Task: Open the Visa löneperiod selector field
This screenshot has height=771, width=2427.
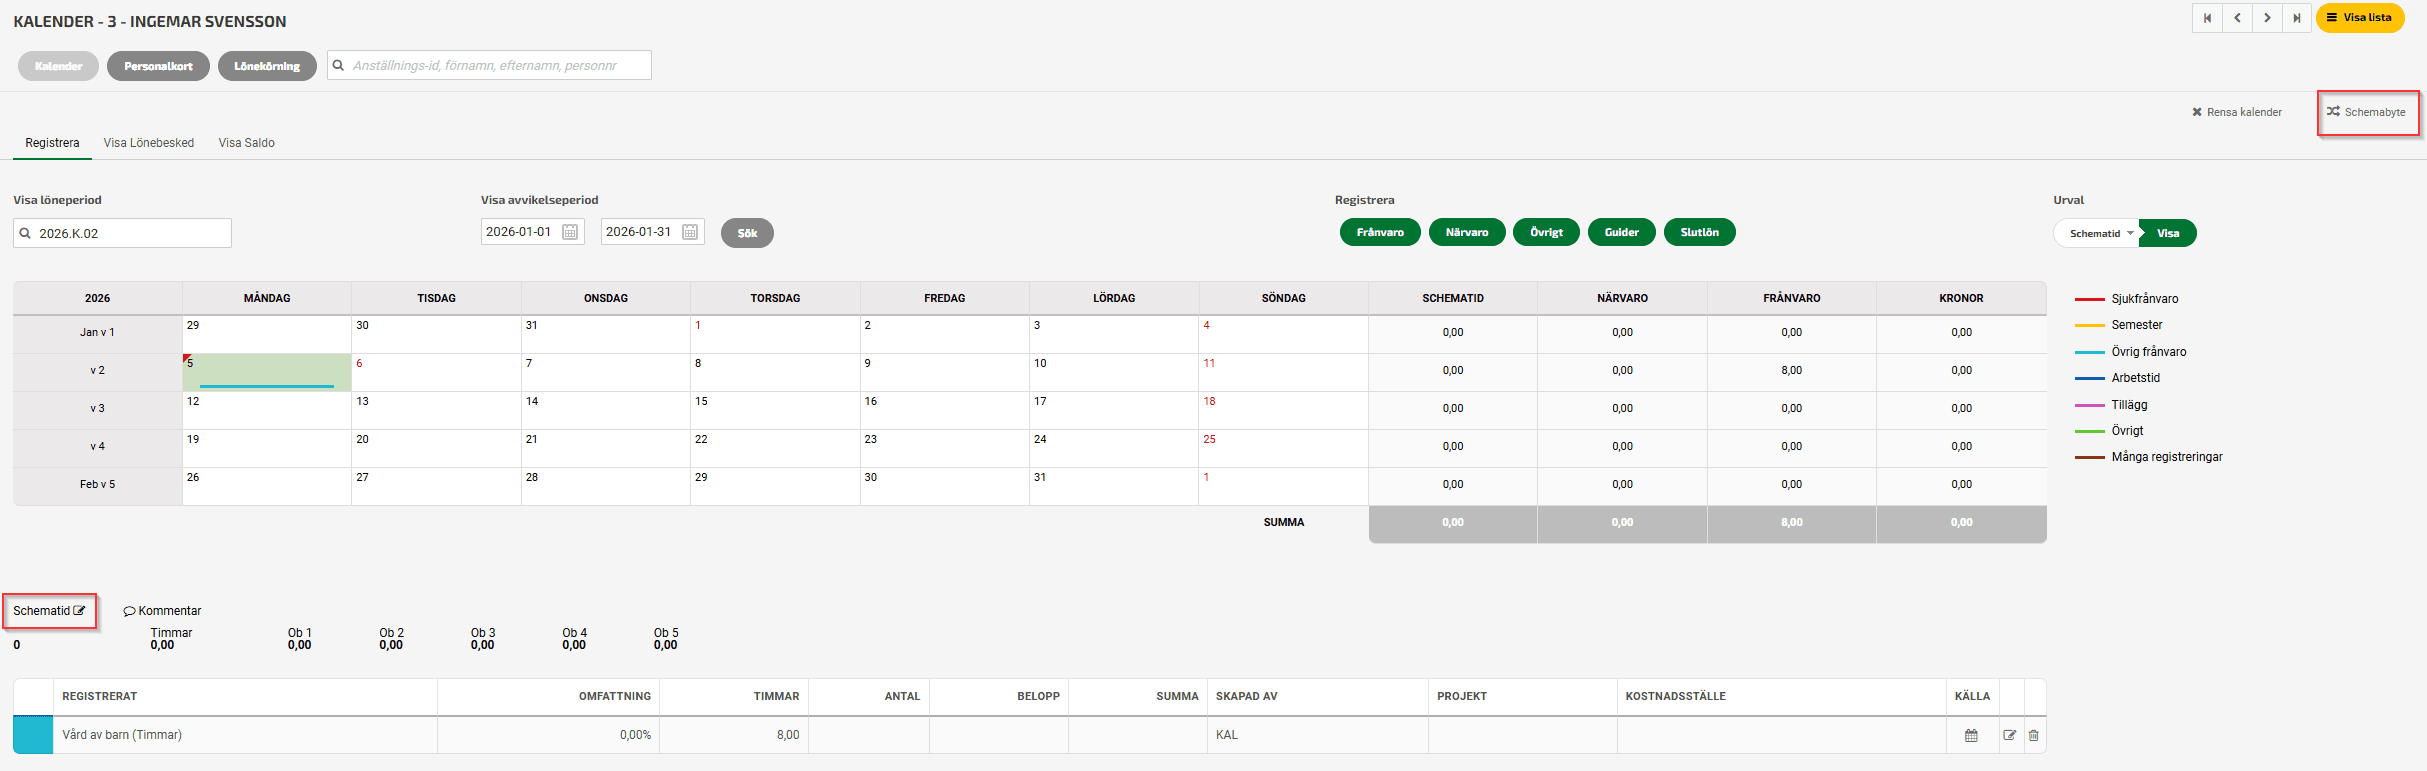Action: [x=122, y=233]
